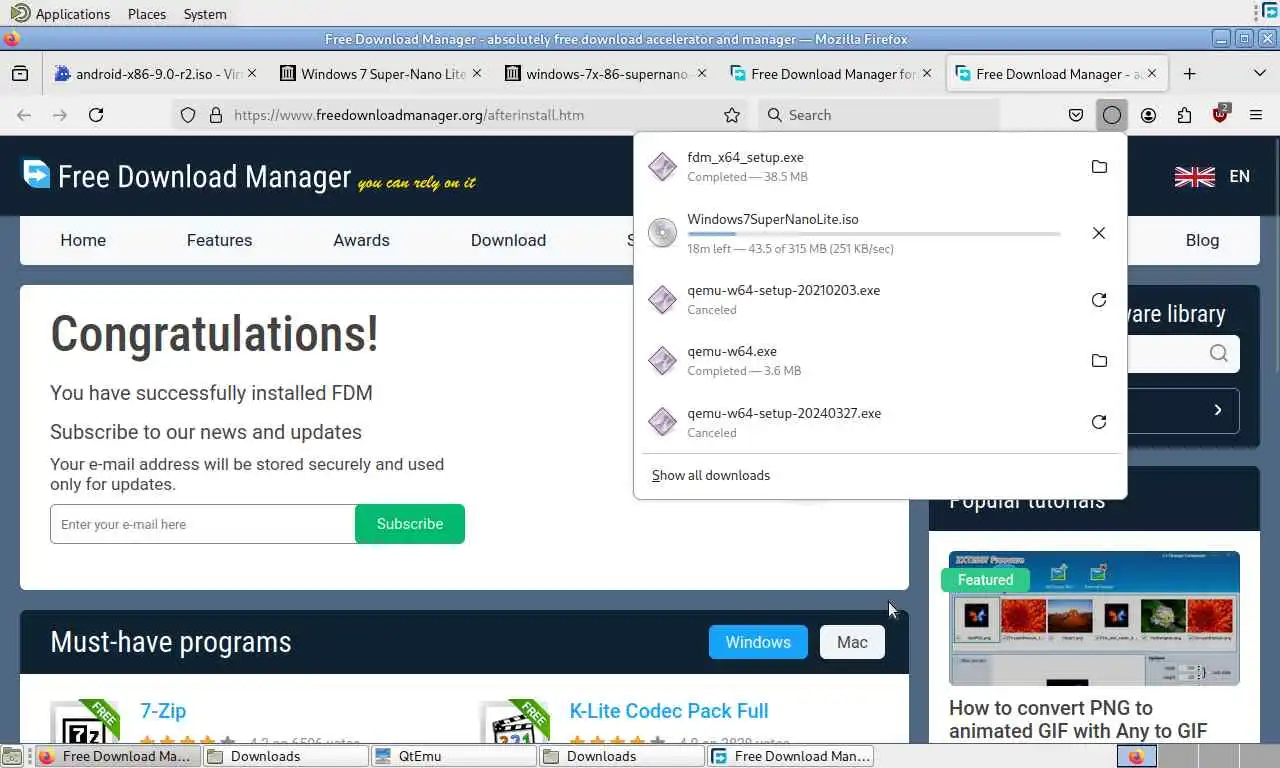1280x768 pixels.
Task: Click the fdm_x64_setup.exe file icon
Action: point(662,167)
